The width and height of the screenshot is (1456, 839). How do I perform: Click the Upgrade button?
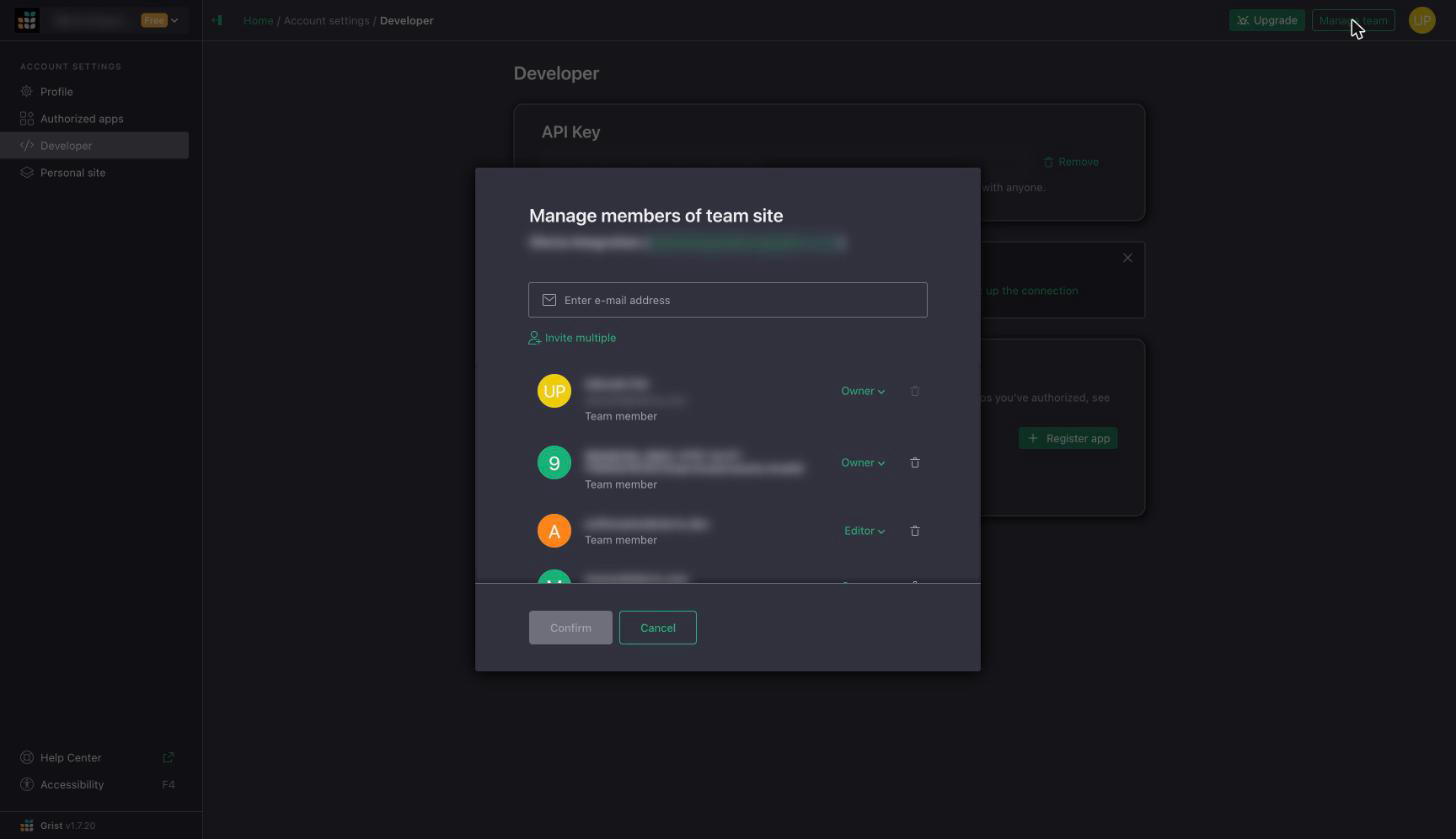pos(1266,20)
